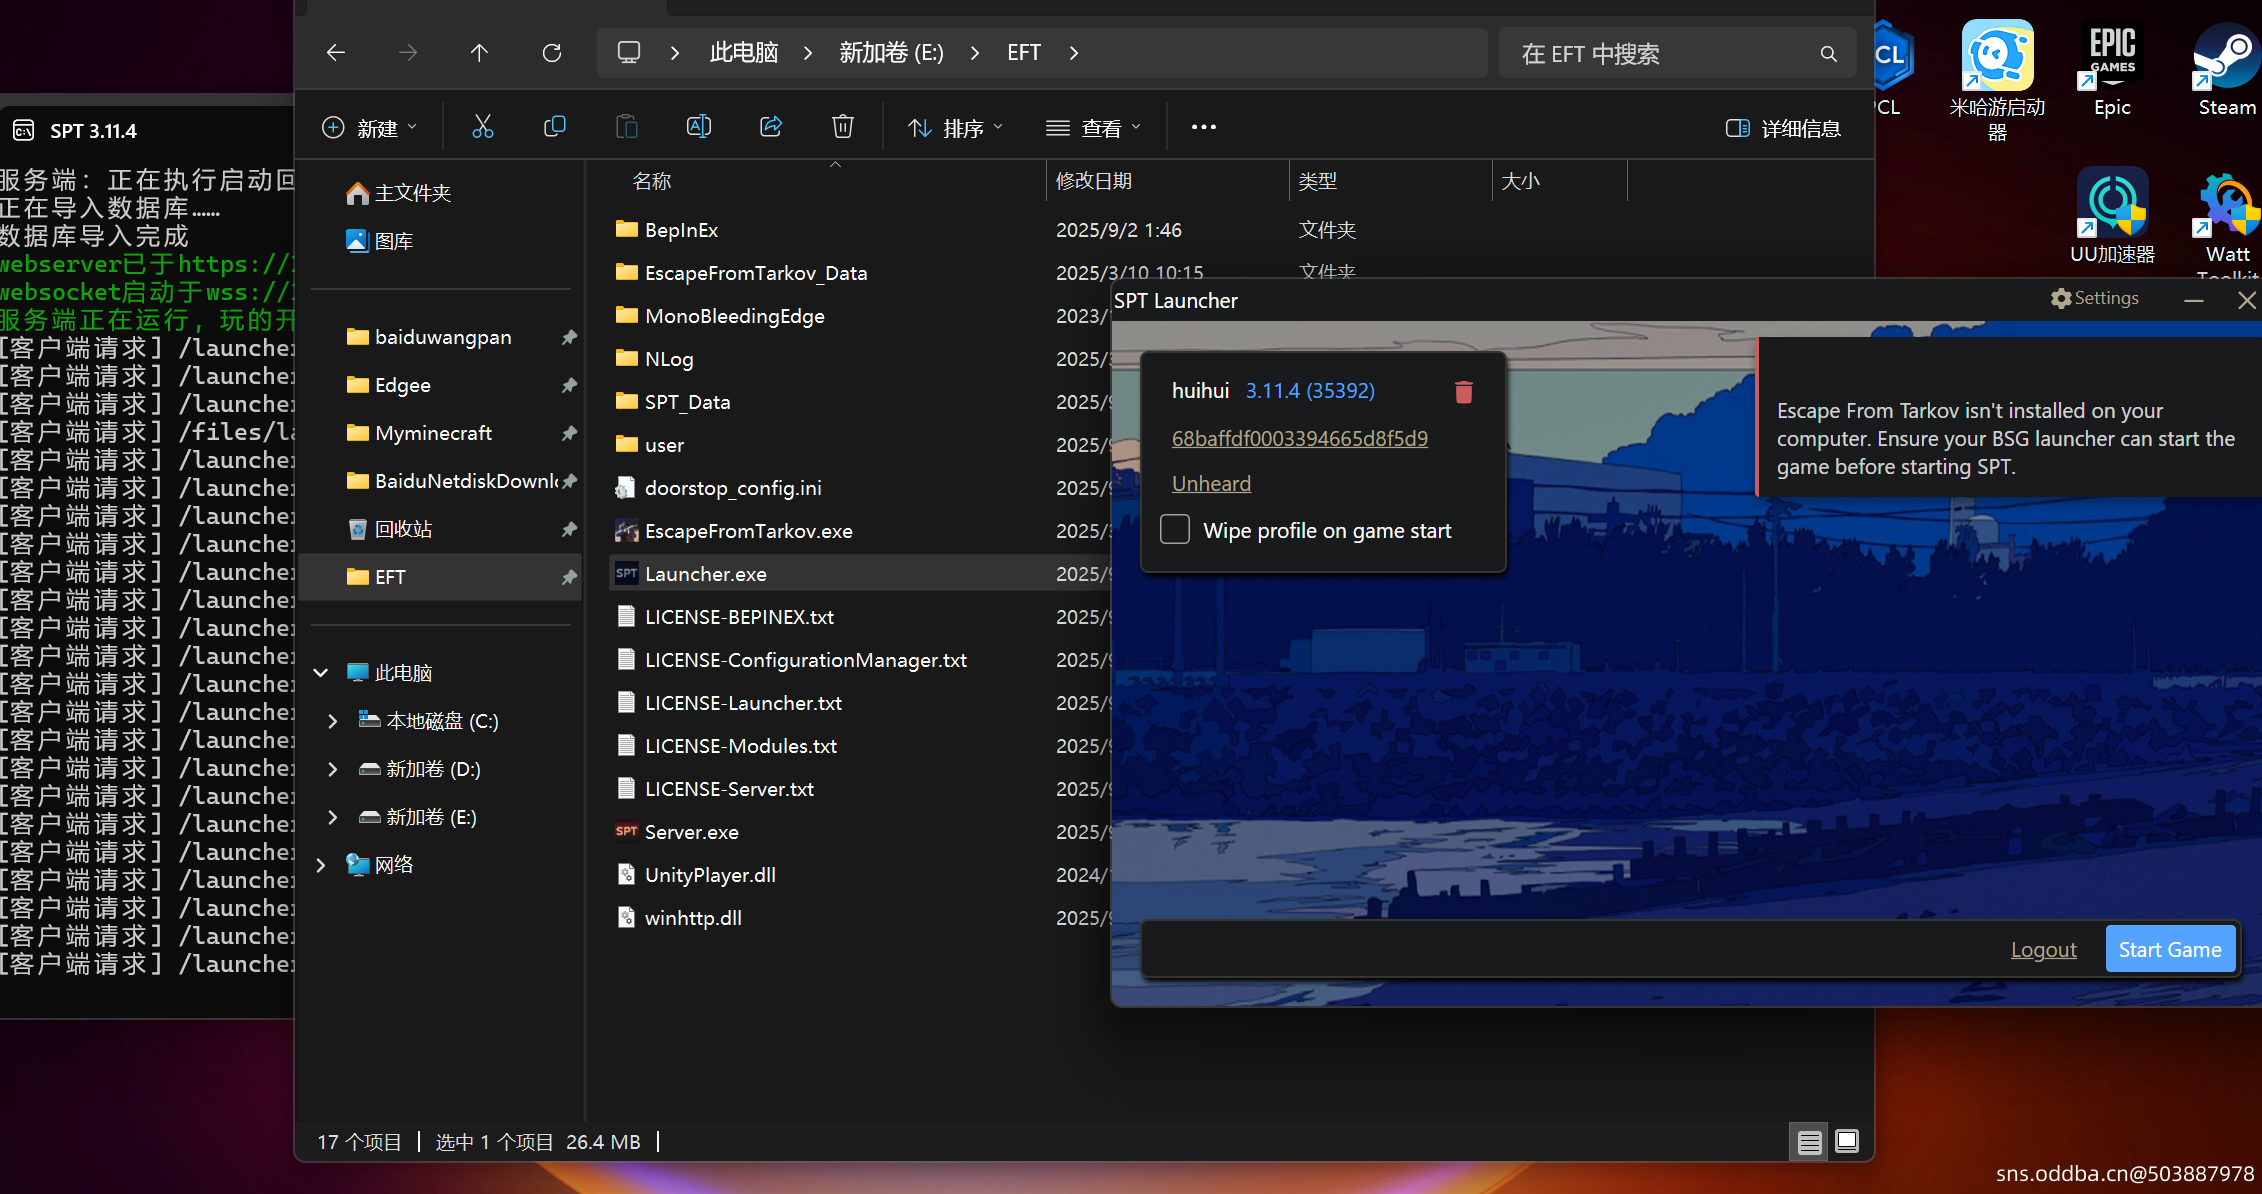
Task: Expand the 本地磁盘 (C:) tree node
Action: pos(333,721)
